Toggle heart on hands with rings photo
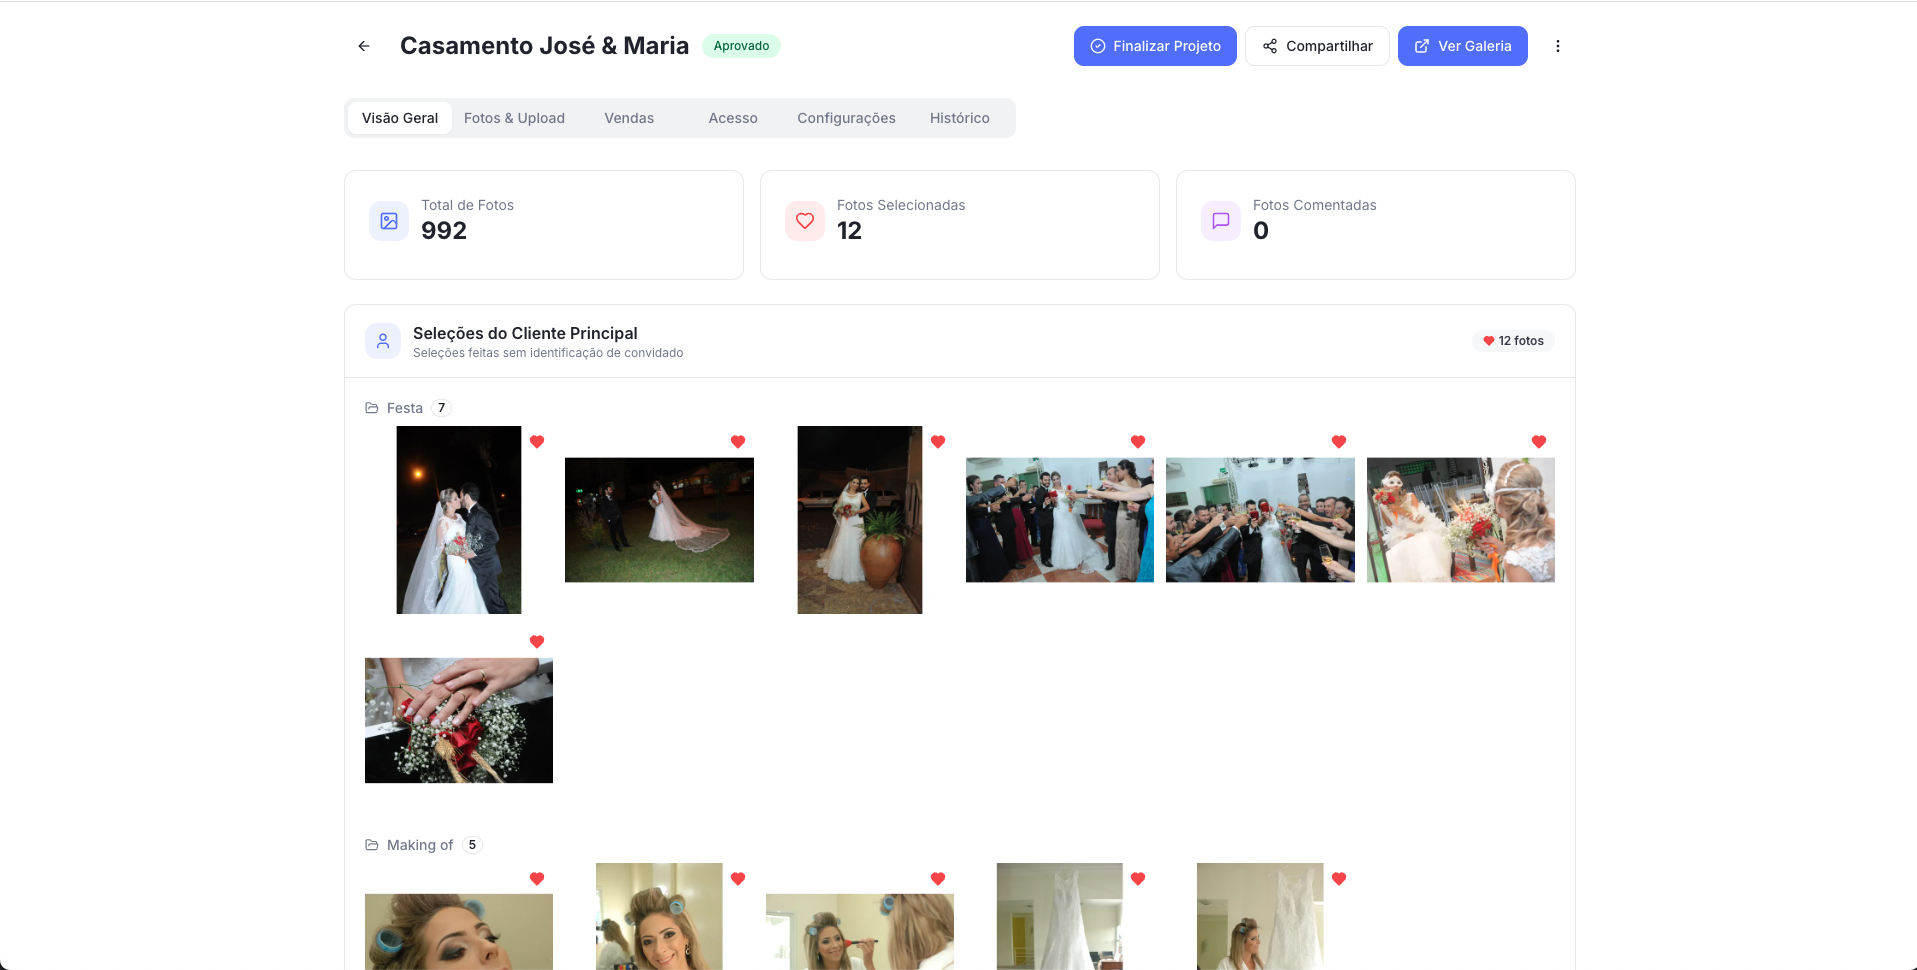The width and height of the screenshot is (1917, 970). 537,642
